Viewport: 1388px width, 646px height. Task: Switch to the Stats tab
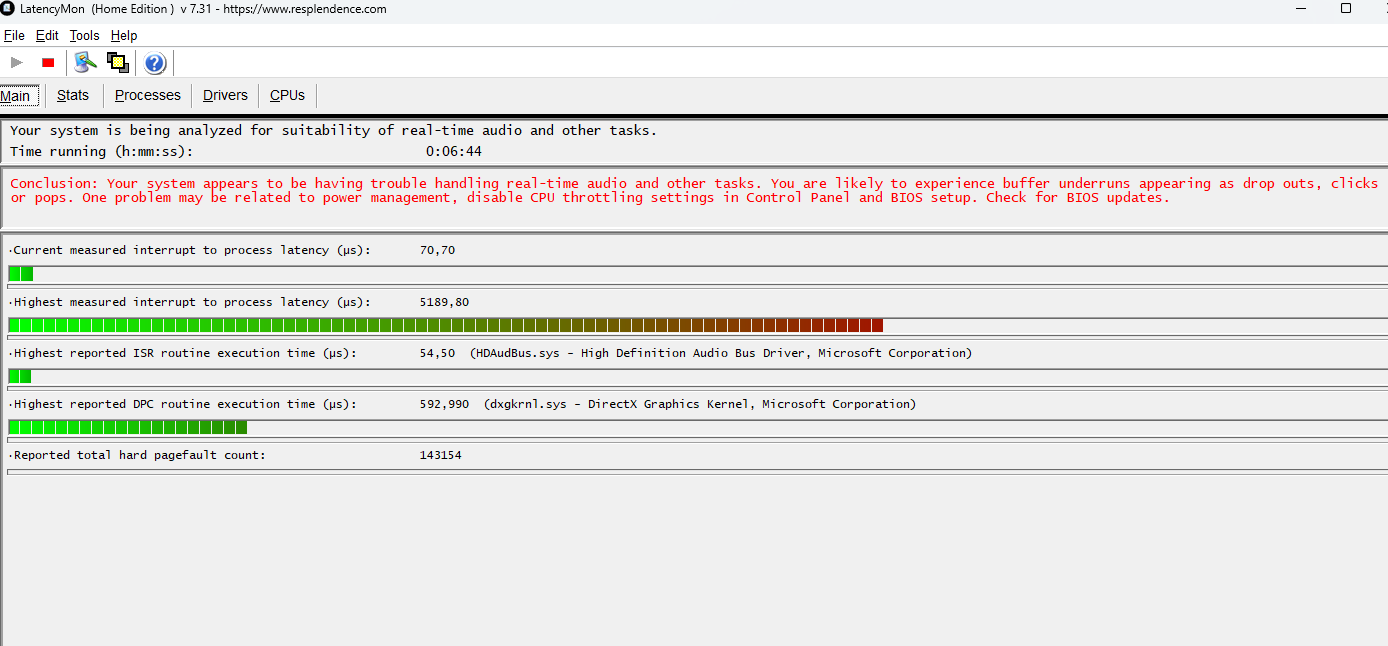[x=73, y=95]
